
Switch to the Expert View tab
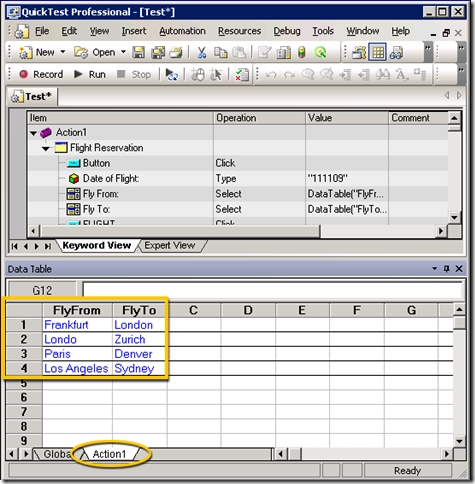point(170,246)
